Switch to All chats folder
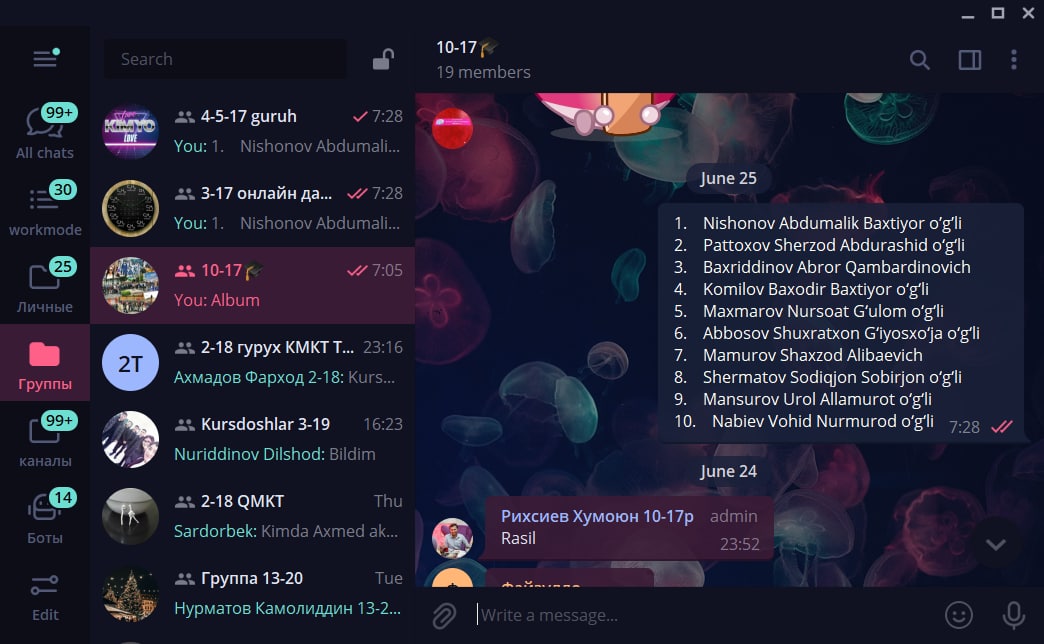 (x=45, y=131)
